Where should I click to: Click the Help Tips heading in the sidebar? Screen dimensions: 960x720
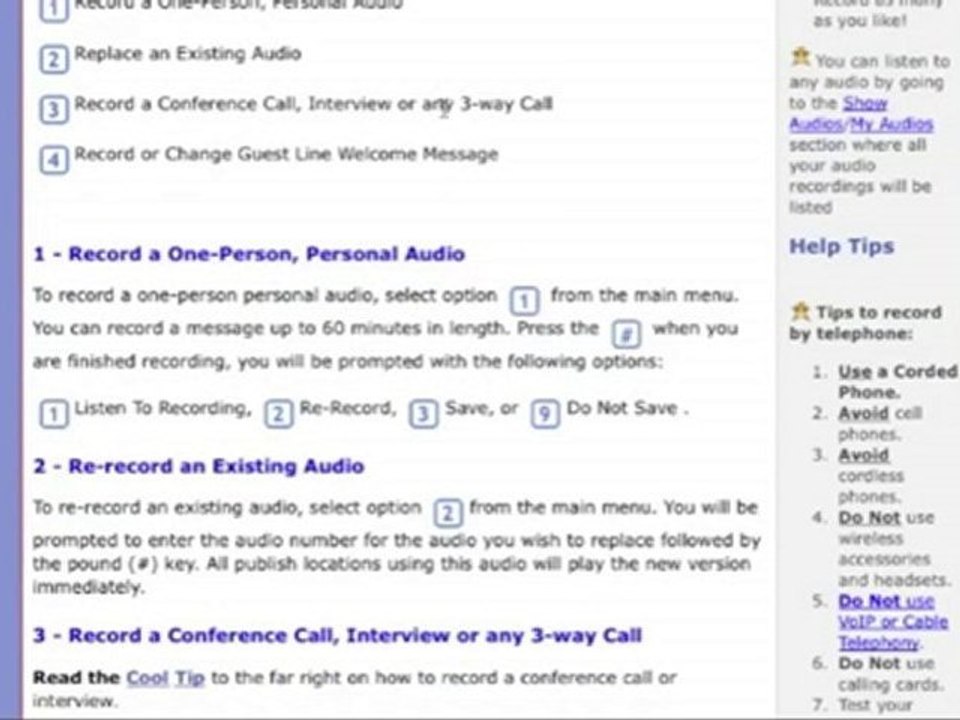pyautogui.click(x=841, y=246)
